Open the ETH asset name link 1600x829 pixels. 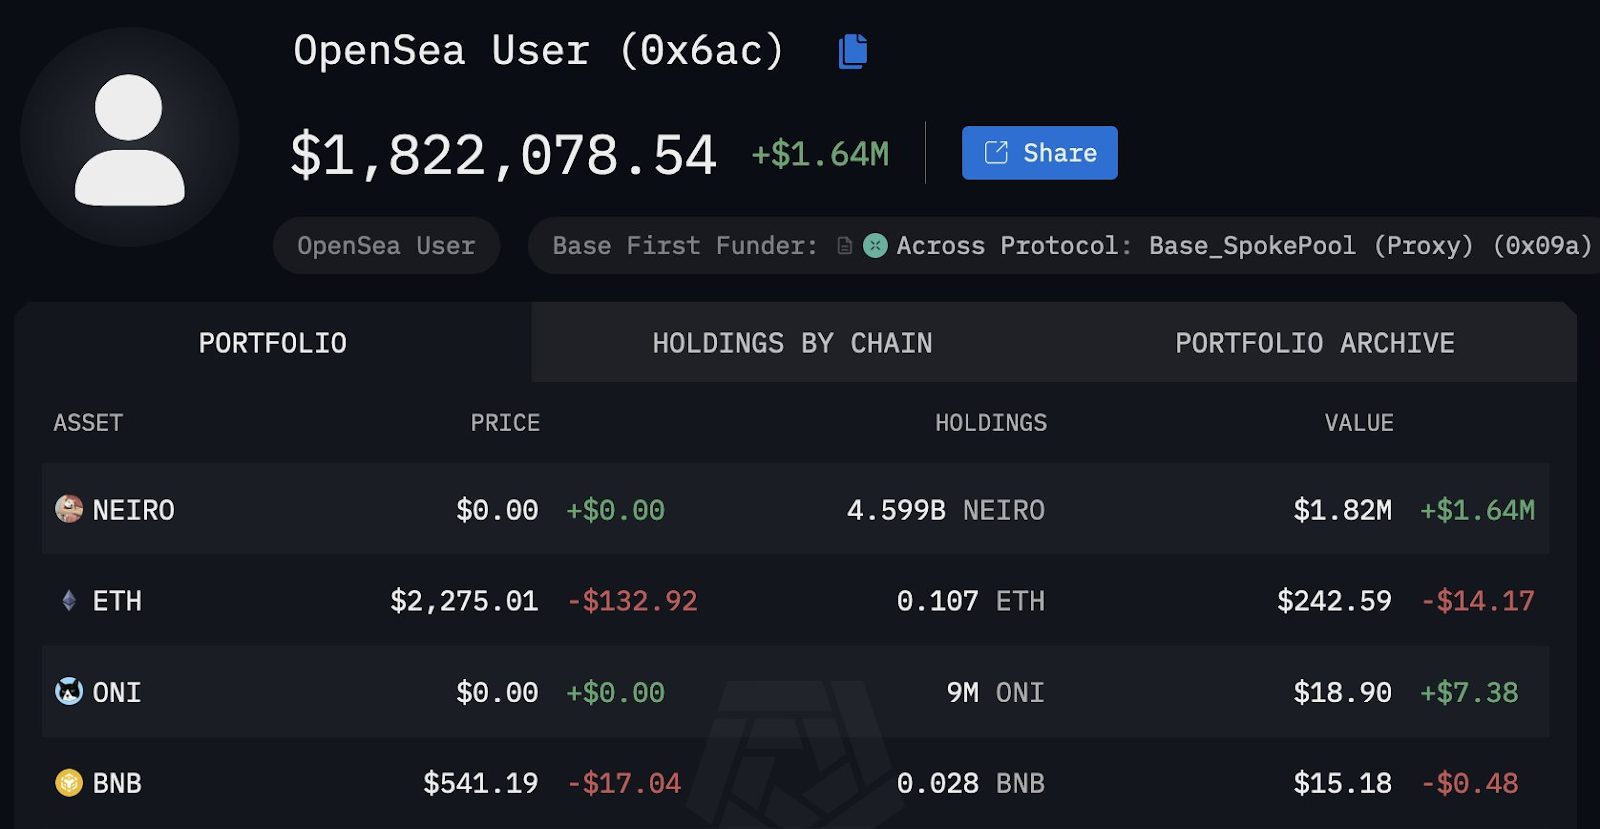point(117,601)
